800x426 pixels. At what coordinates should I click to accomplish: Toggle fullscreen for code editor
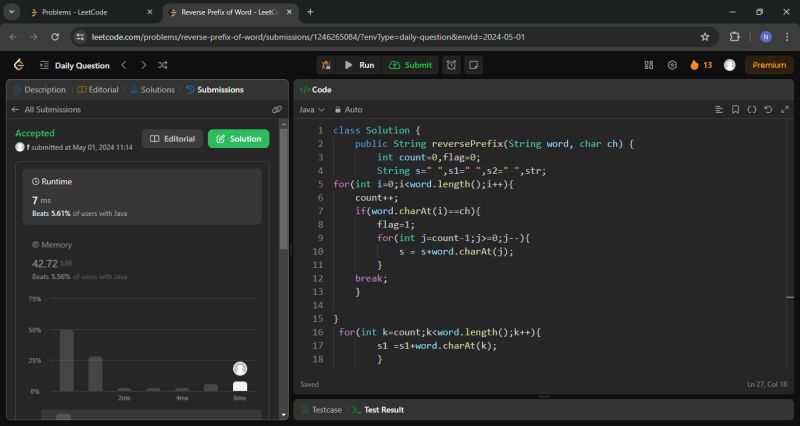(783, 109)
